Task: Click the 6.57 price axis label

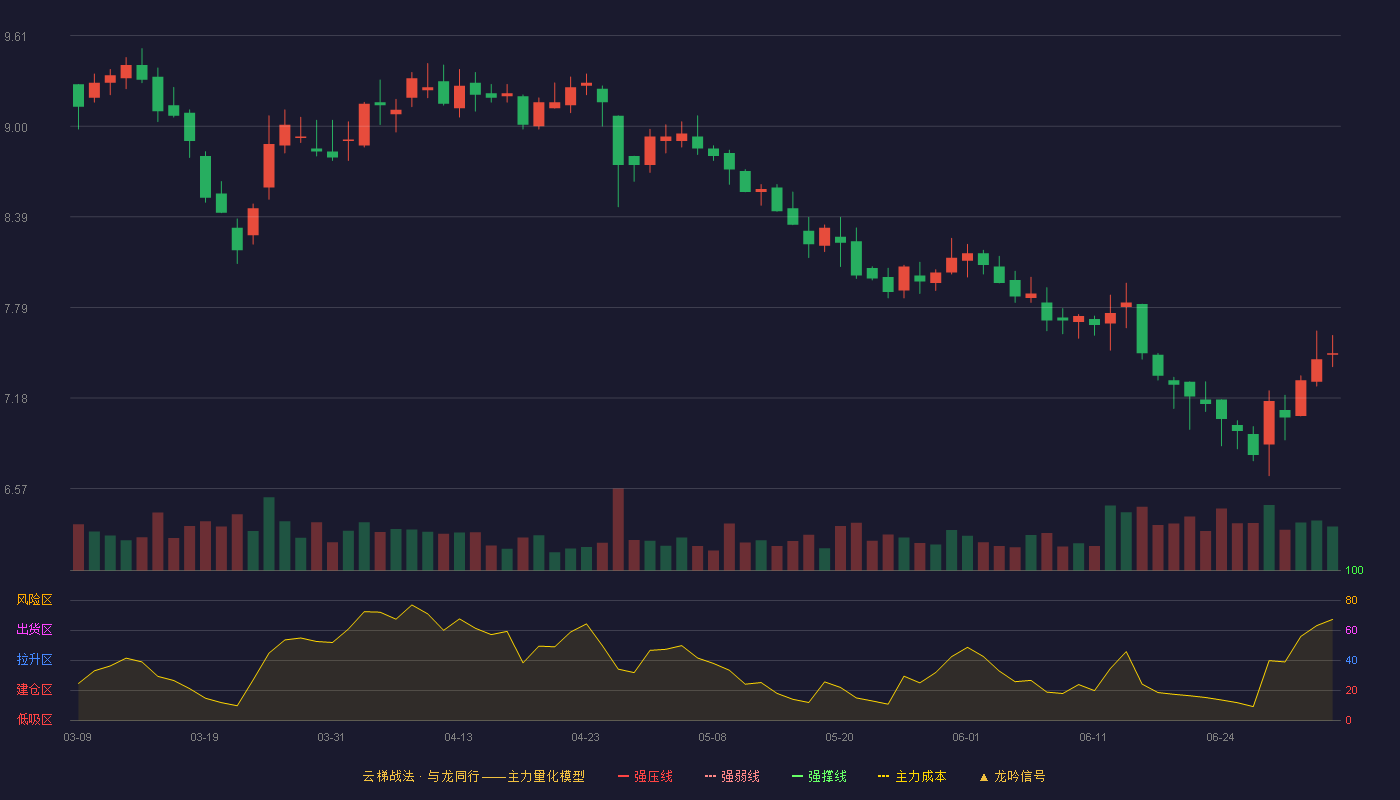Action: [16, 490]
